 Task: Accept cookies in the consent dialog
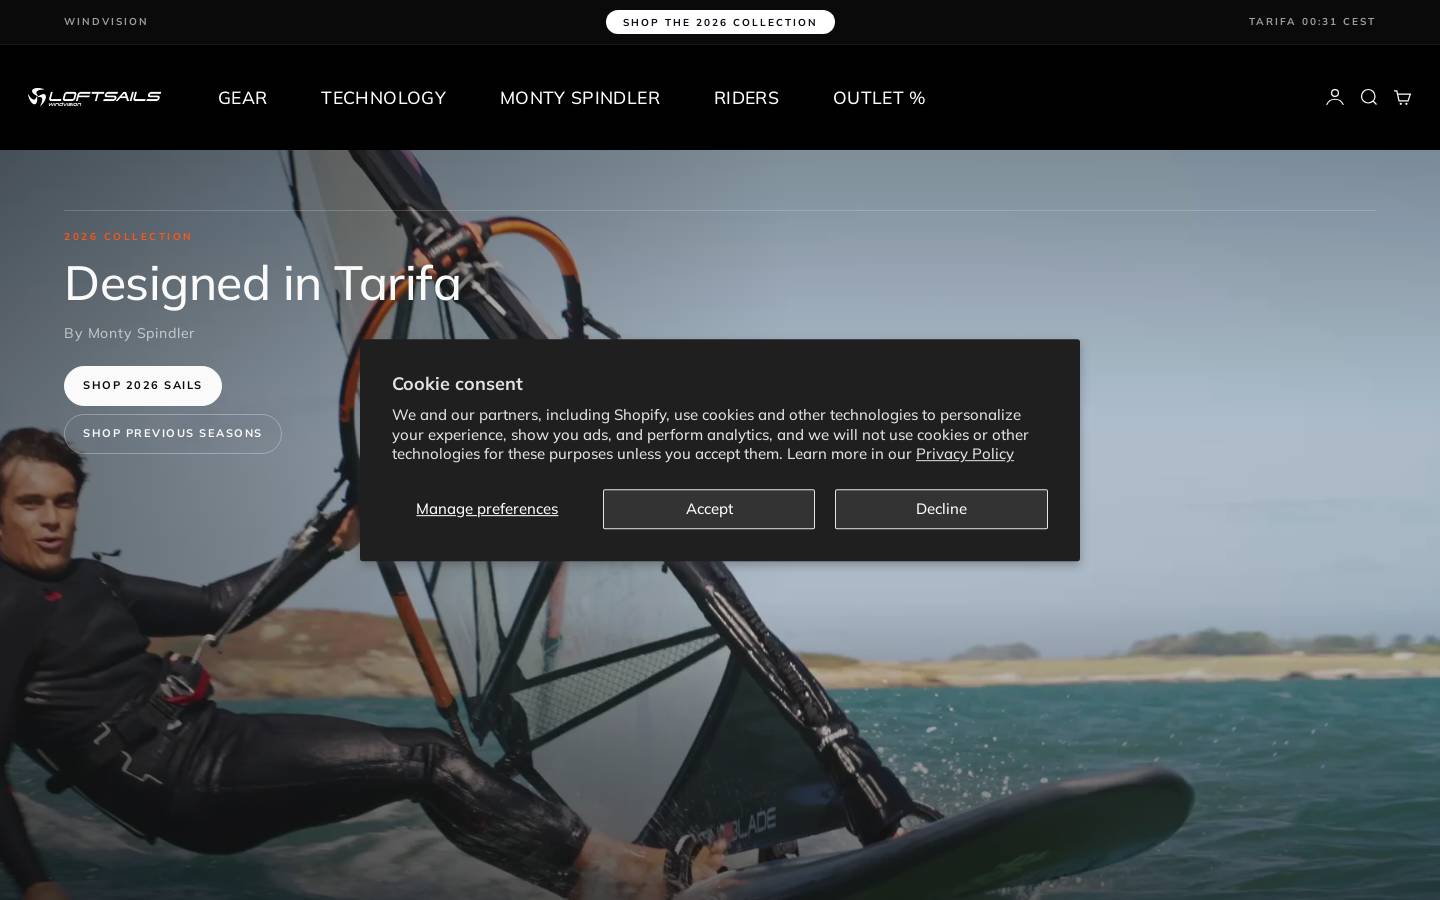(709, 509)
